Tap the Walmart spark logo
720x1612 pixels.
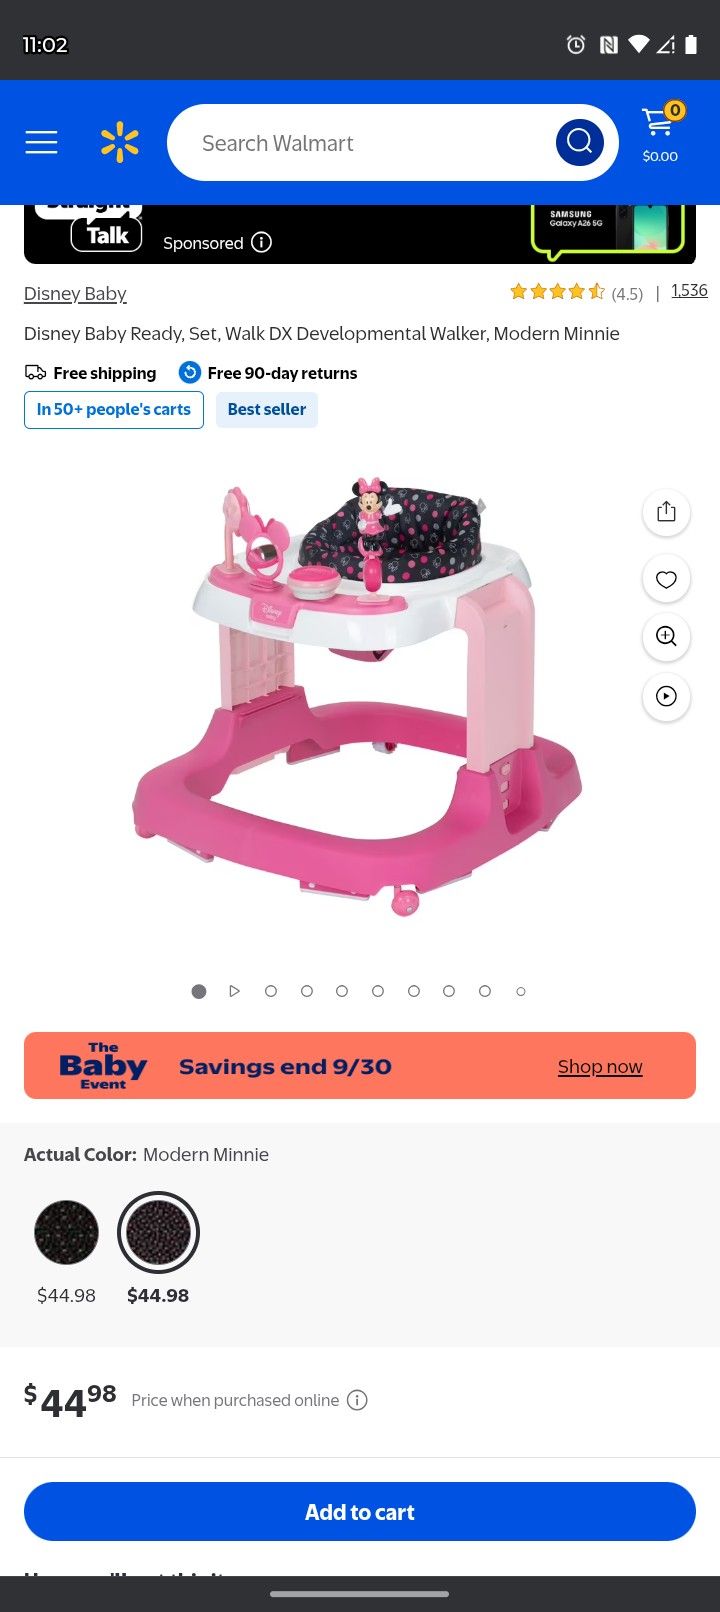[120, 143]
